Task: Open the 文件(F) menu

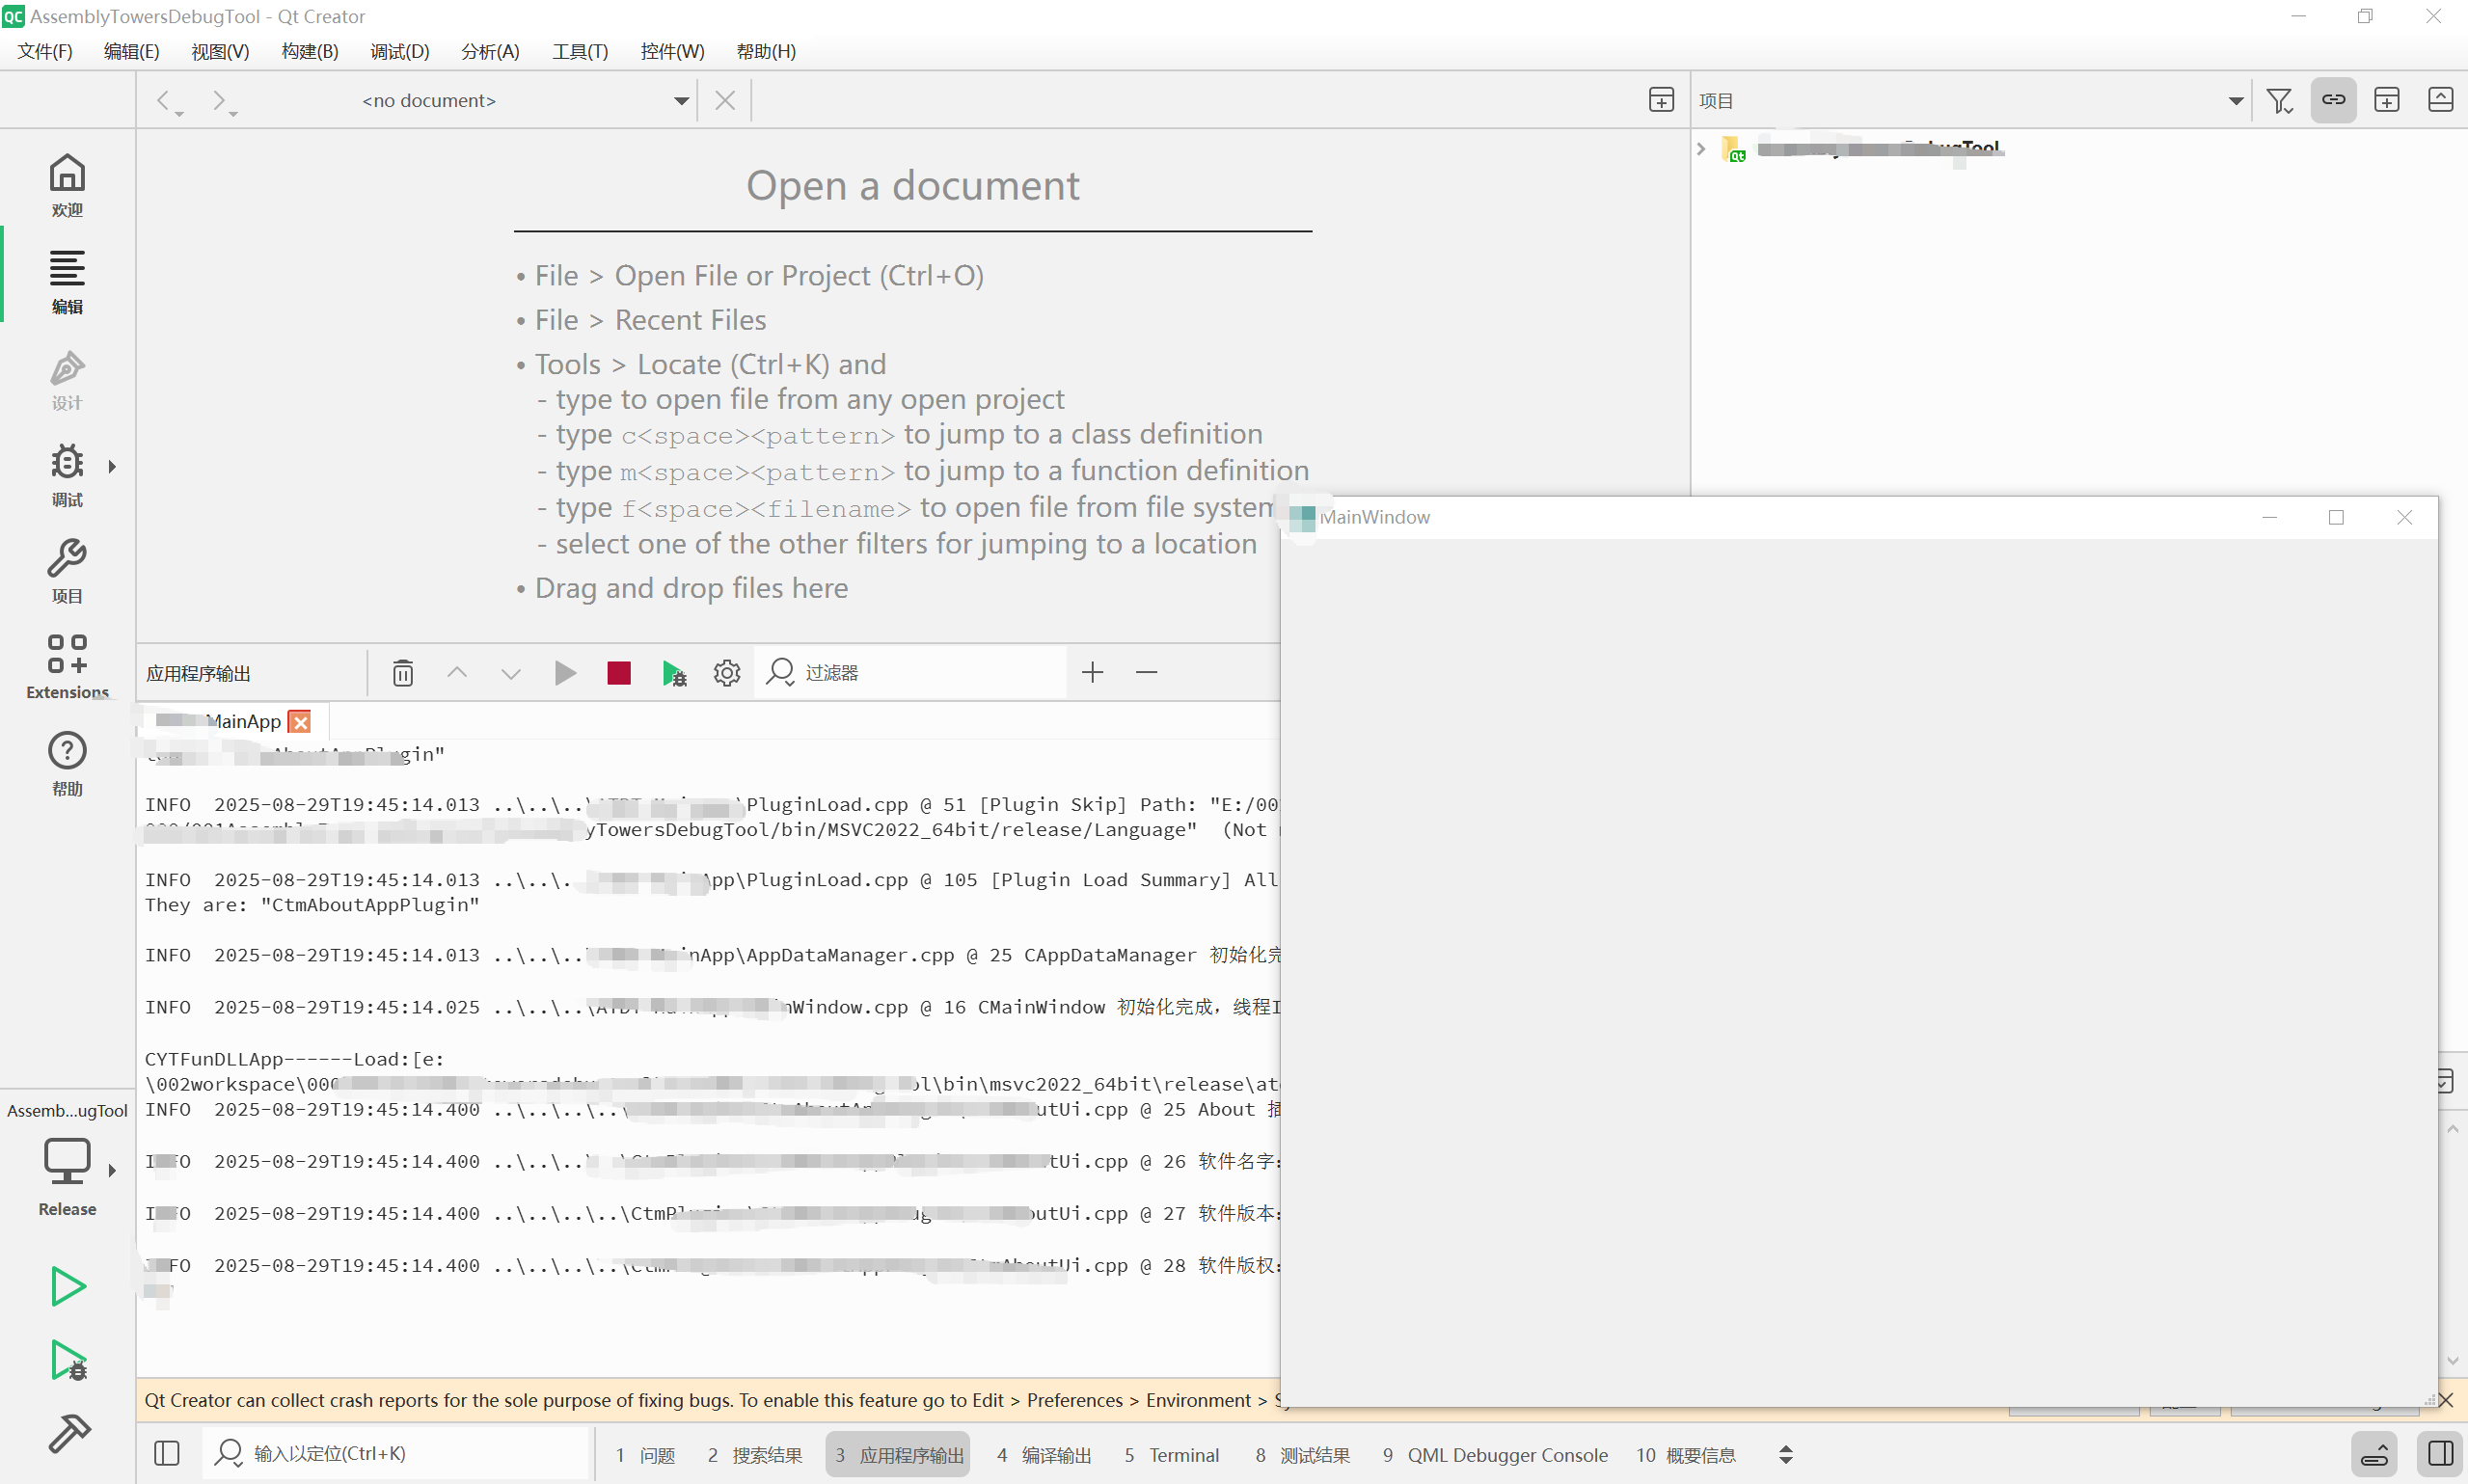Action: pos(45,51)
